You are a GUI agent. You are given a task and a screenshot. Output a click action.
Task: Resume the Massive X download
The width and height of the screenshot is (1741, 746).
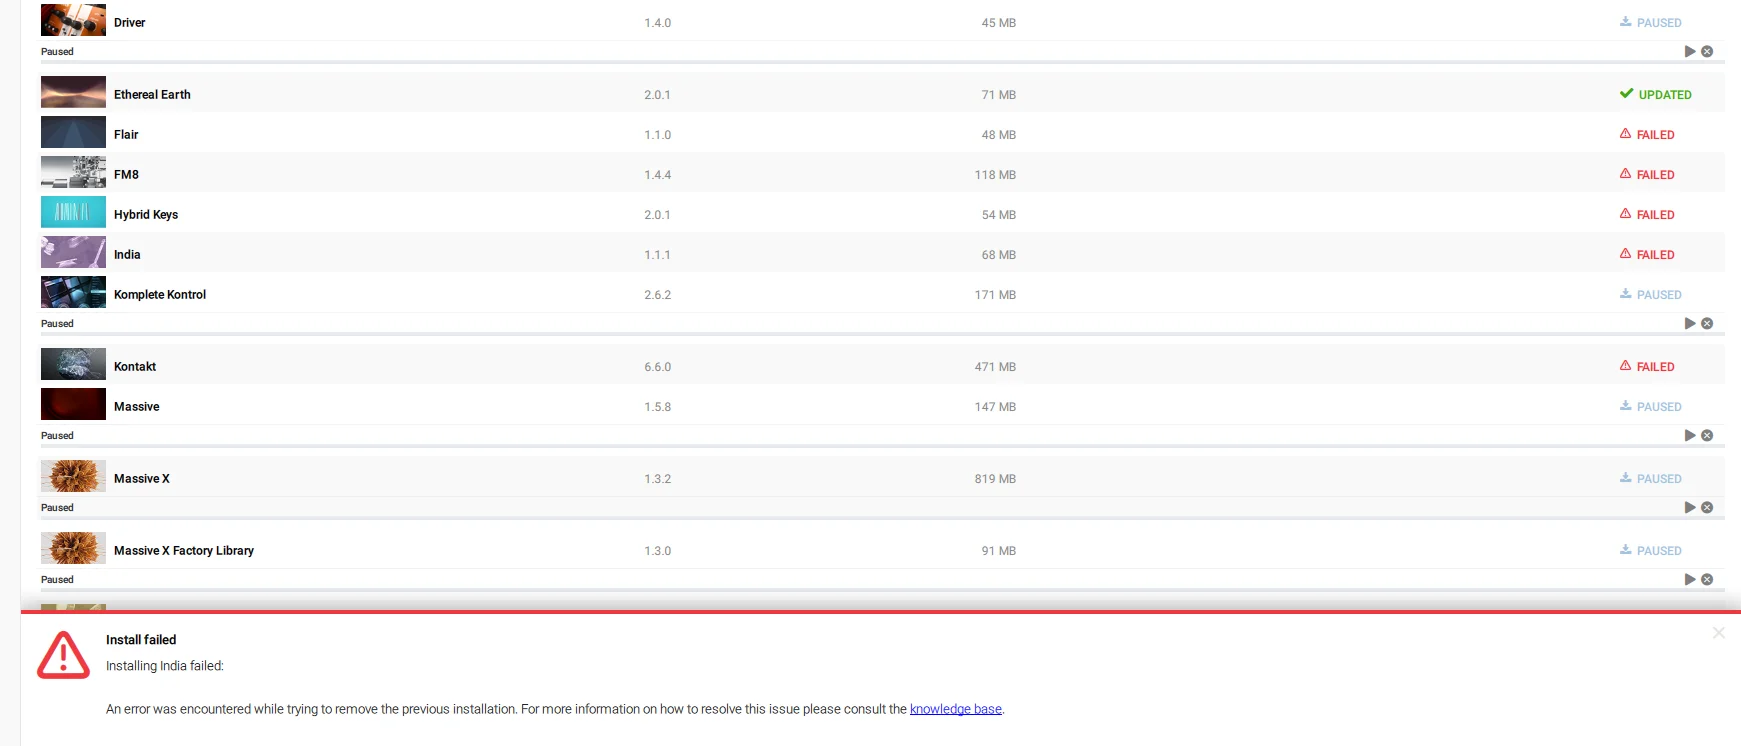[x=1690, y=507]
